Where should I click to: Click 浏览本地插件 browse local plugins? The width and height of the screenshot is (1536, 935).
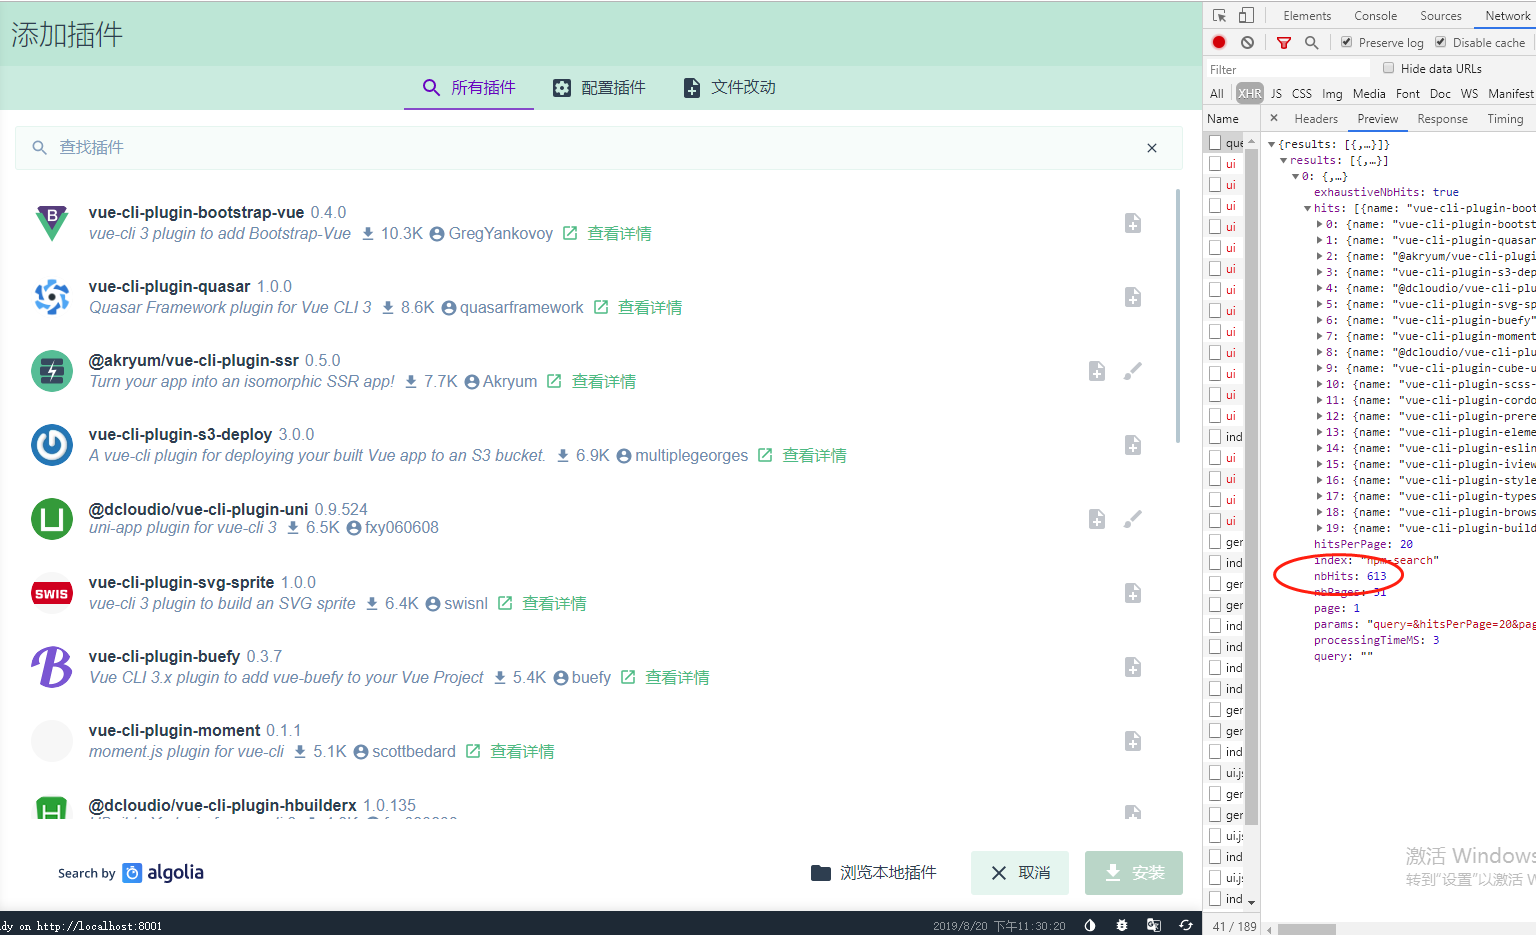point(874,873)
